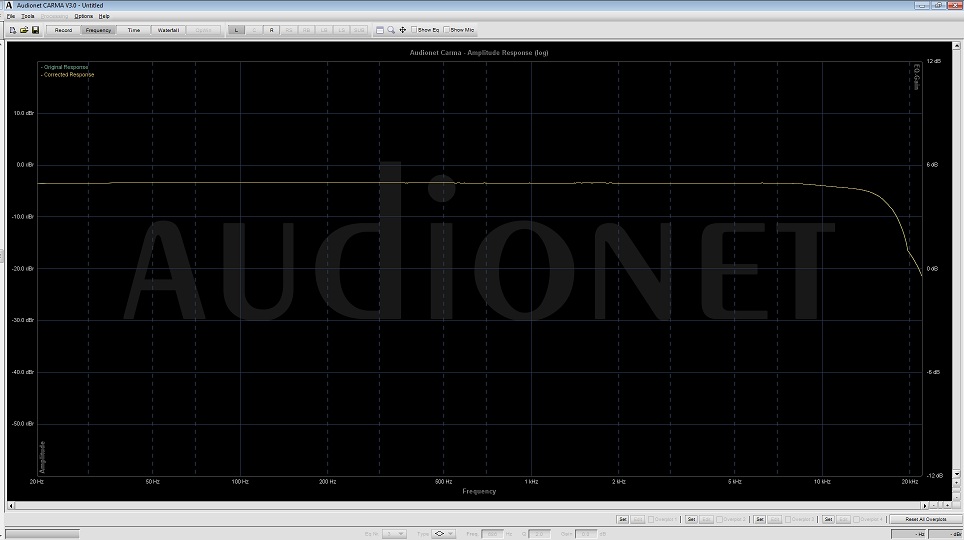
Task: Switch to Frequency view
Action: point(98,30)
